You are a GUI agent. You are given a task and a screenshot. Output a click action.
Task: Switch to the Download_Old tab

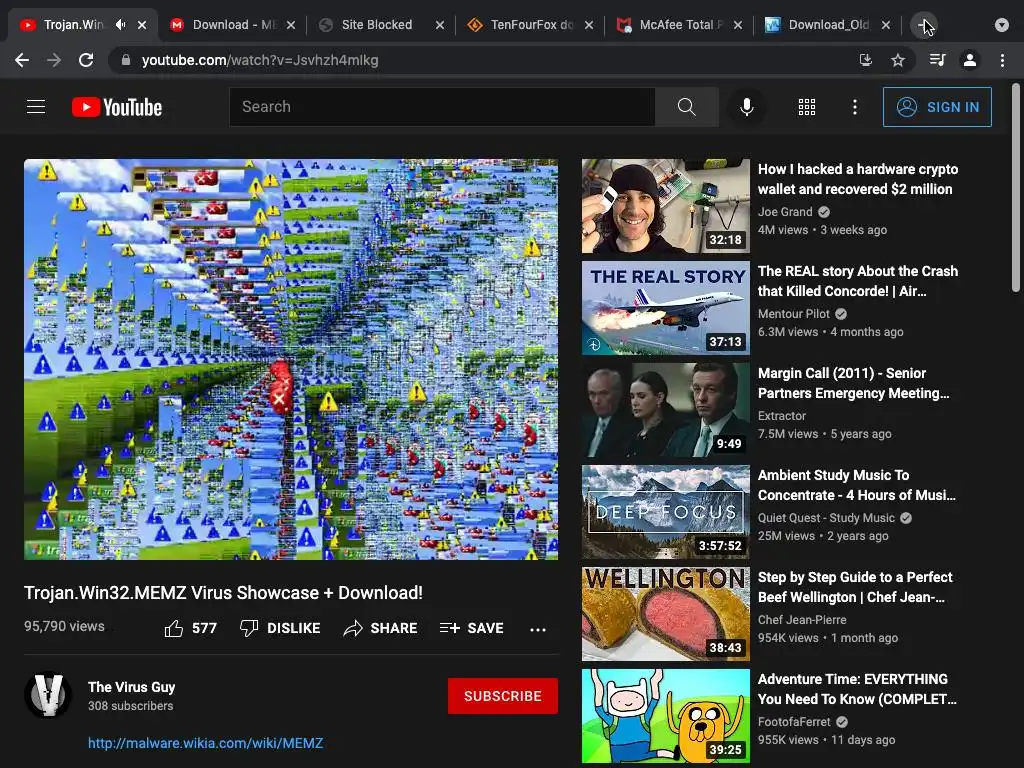click(828, 25)
